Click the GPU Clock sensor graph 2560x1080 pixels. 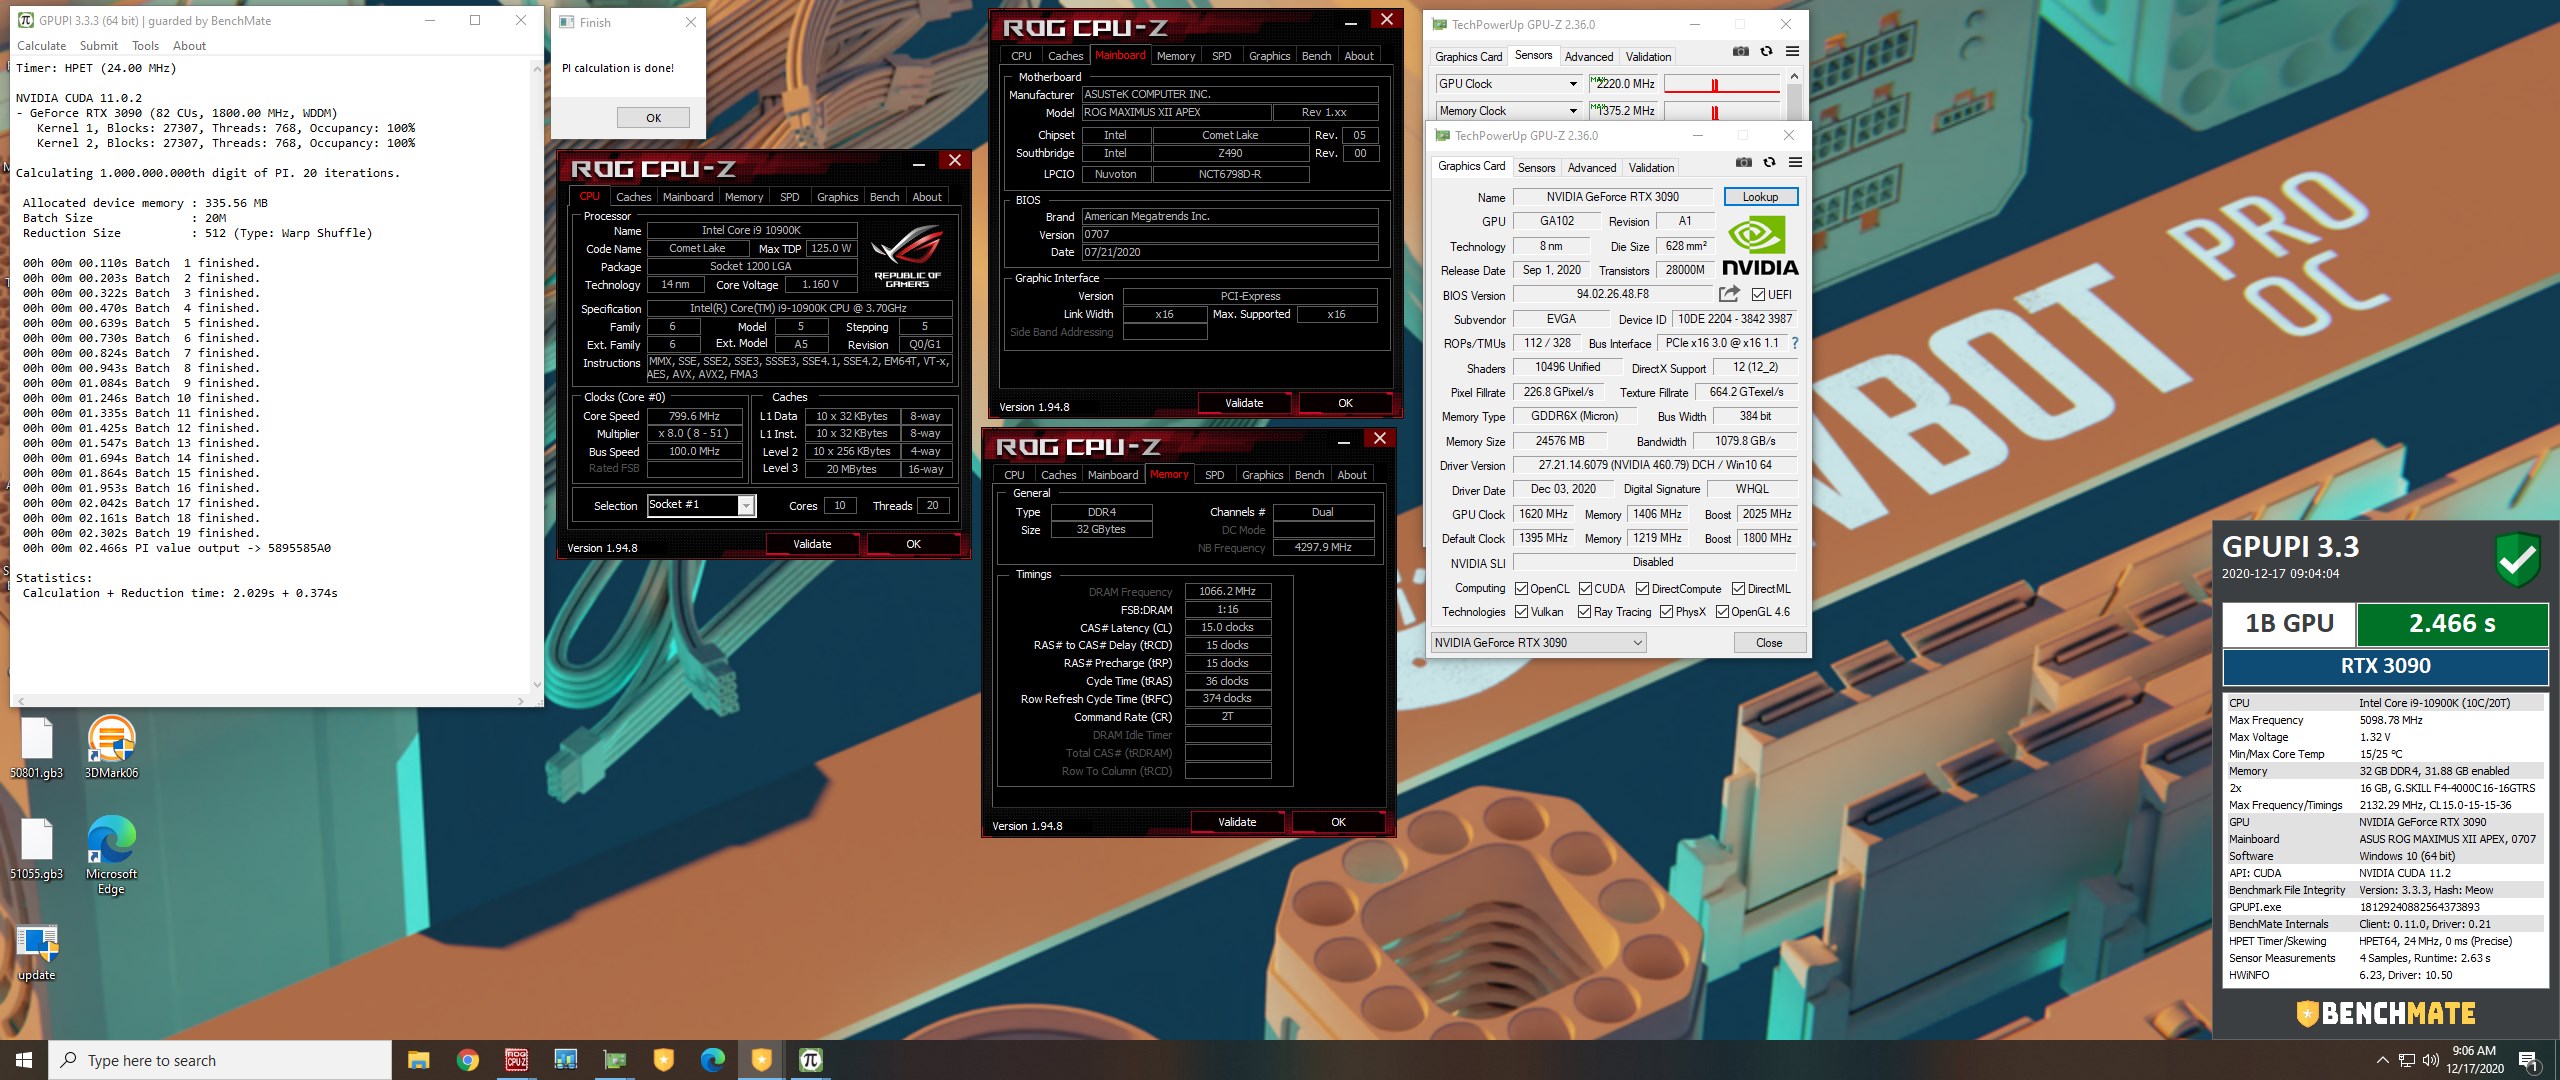(1722, 84)
